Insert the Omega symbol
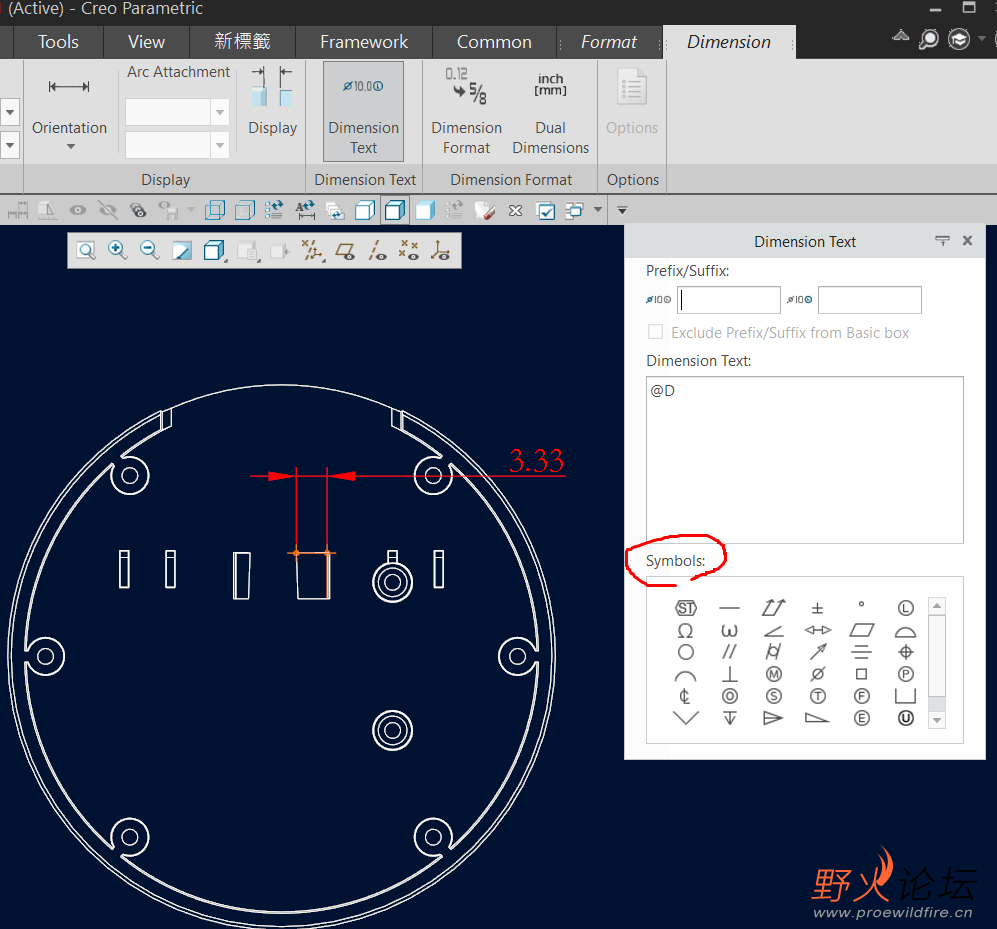 pyautogui.click(x=685, y=631)
